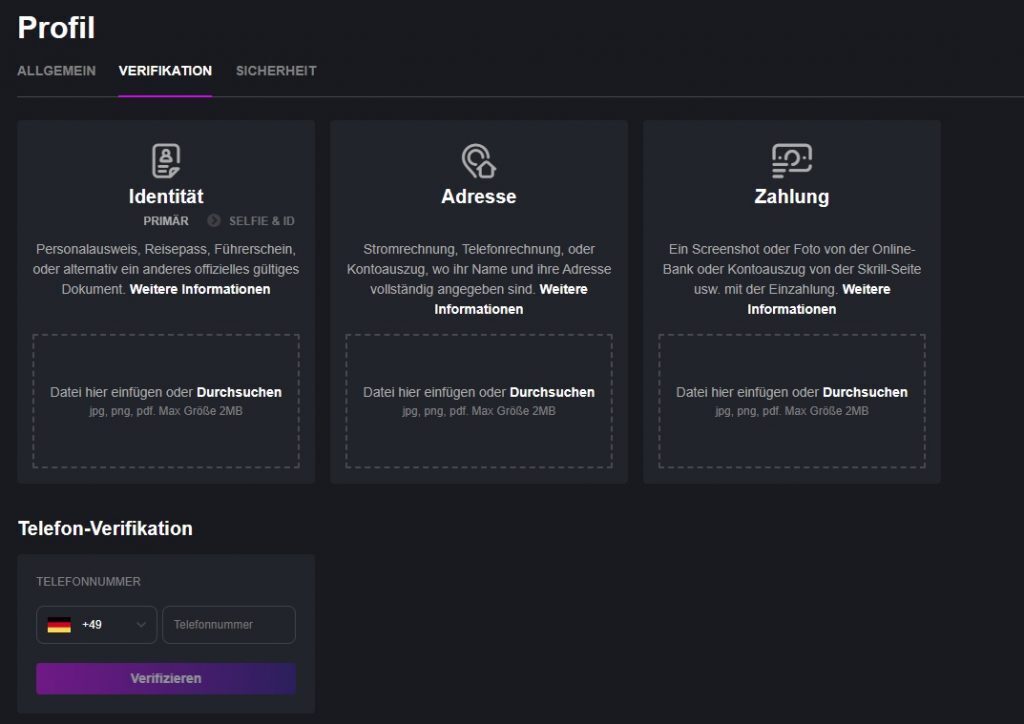The width and height of the screenshot is (1024, 724).
Task: Open the +49 country code dropdown
Action: tap(97, 625)
